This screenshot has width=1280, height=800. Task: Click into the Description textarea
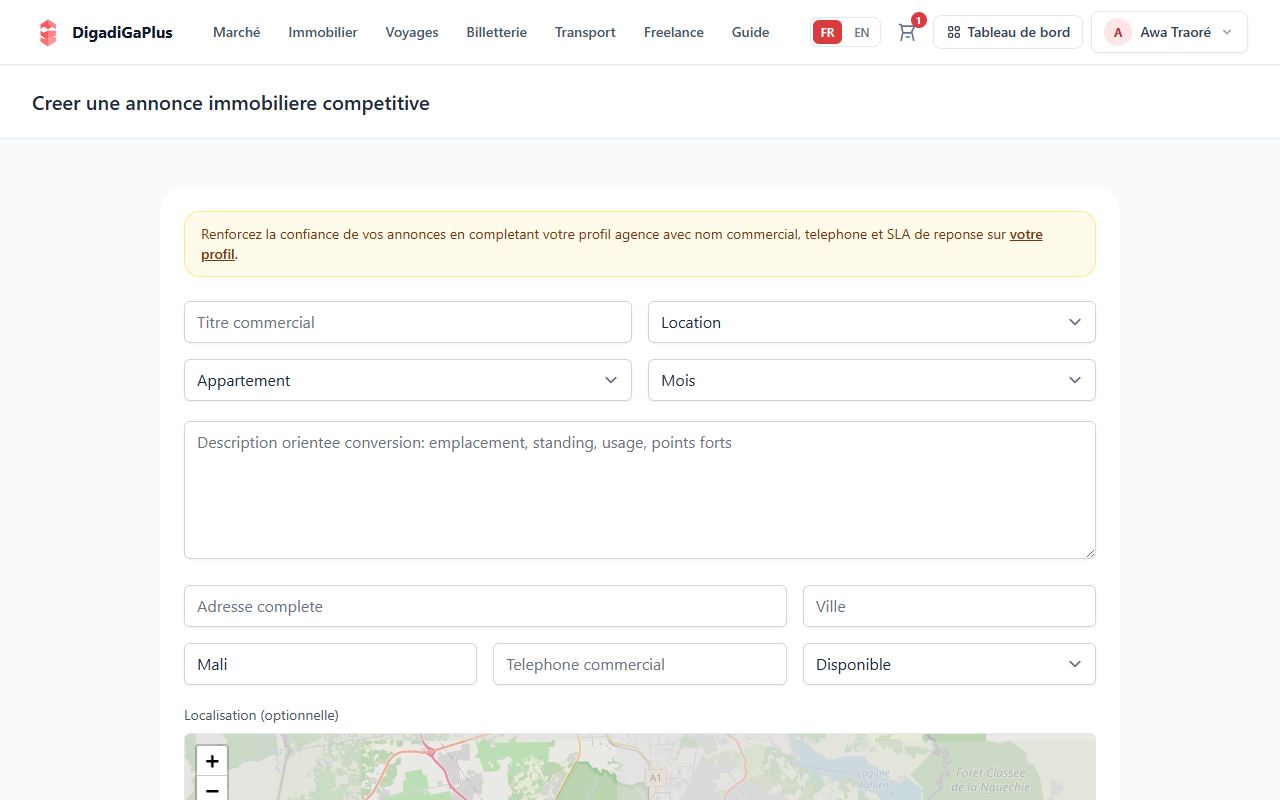[x=640, y=490]
